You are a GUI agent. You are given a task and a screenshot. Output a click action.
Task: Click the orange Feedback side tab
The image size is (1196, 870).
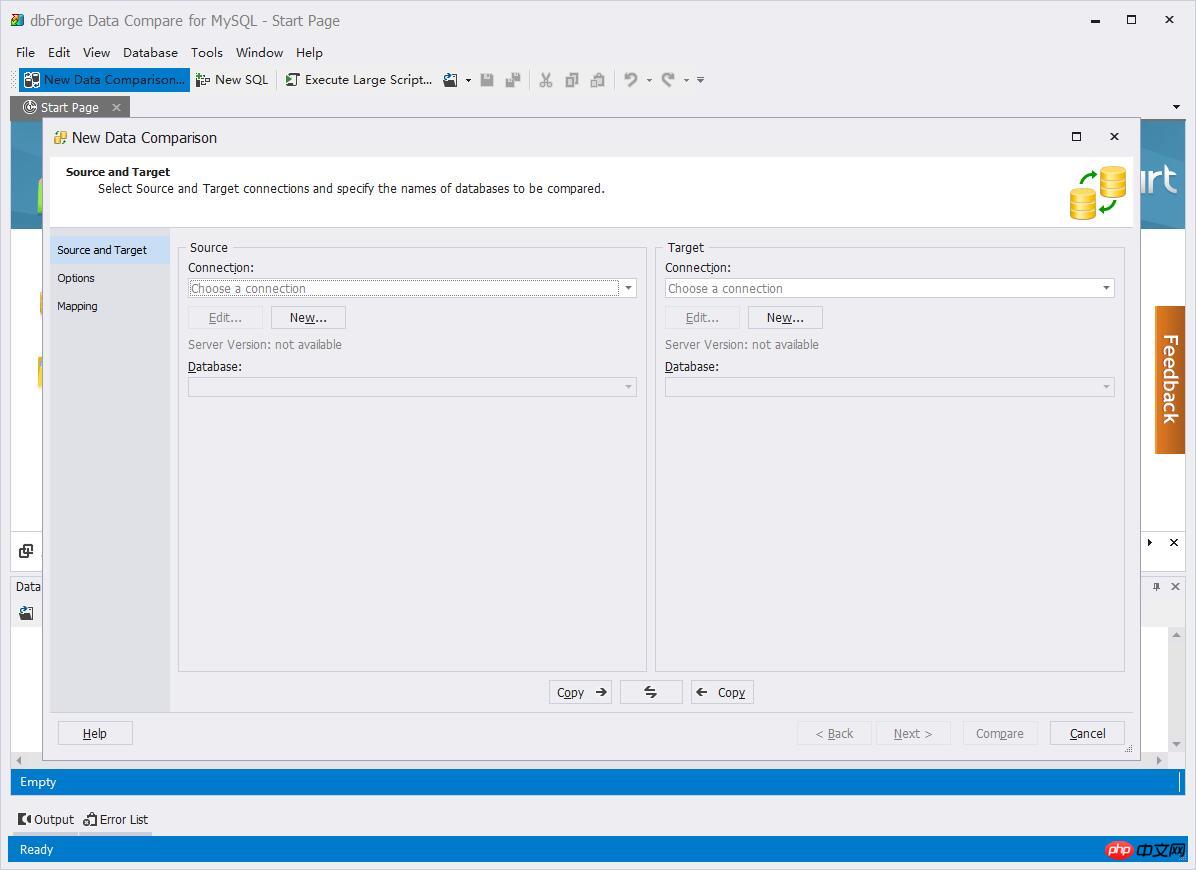coord(1170,379)
